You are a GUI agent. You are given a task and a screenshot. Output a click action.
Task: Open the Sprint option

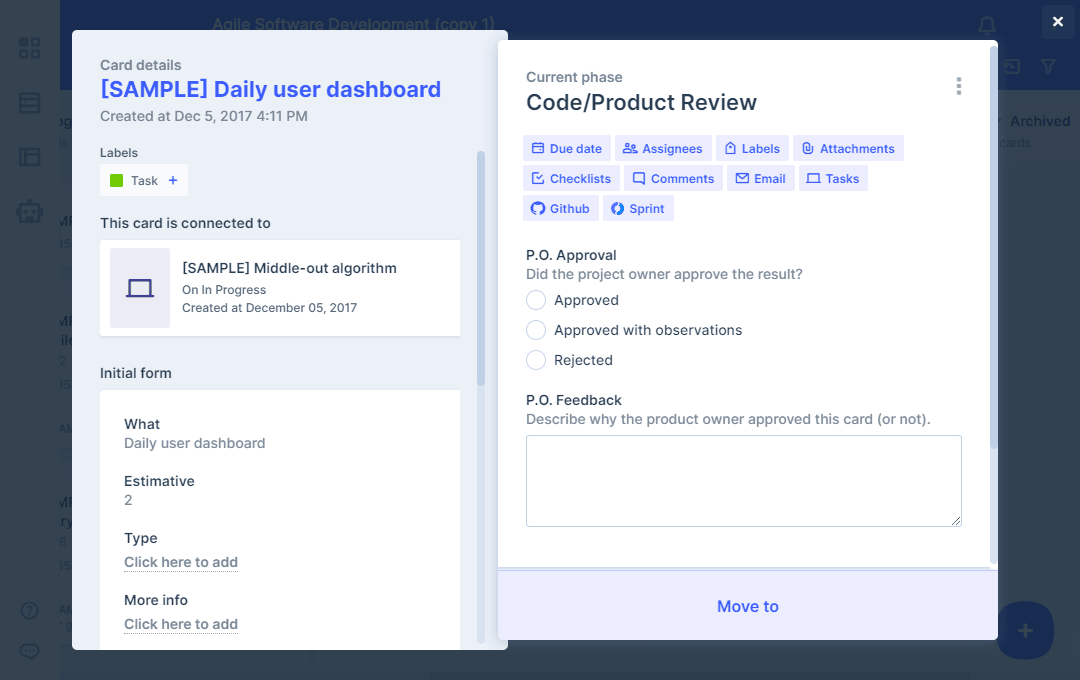(638, 209)
